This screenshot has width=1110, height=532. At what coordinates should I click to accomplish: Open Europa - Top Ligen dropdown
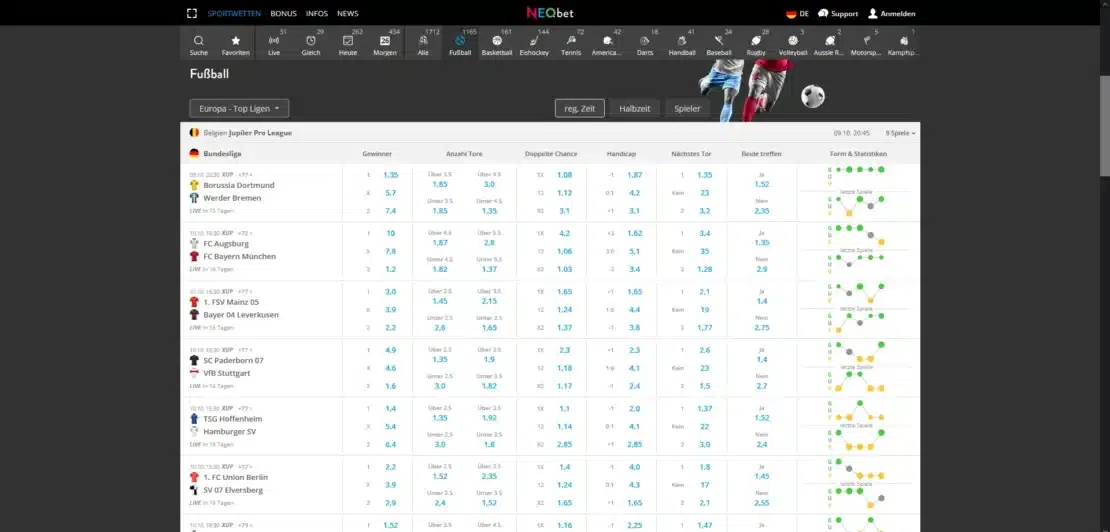(239, 108)
